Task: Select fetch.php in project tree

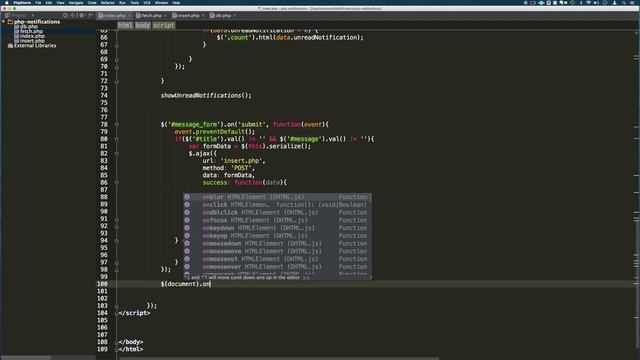Action: point(31,31)
